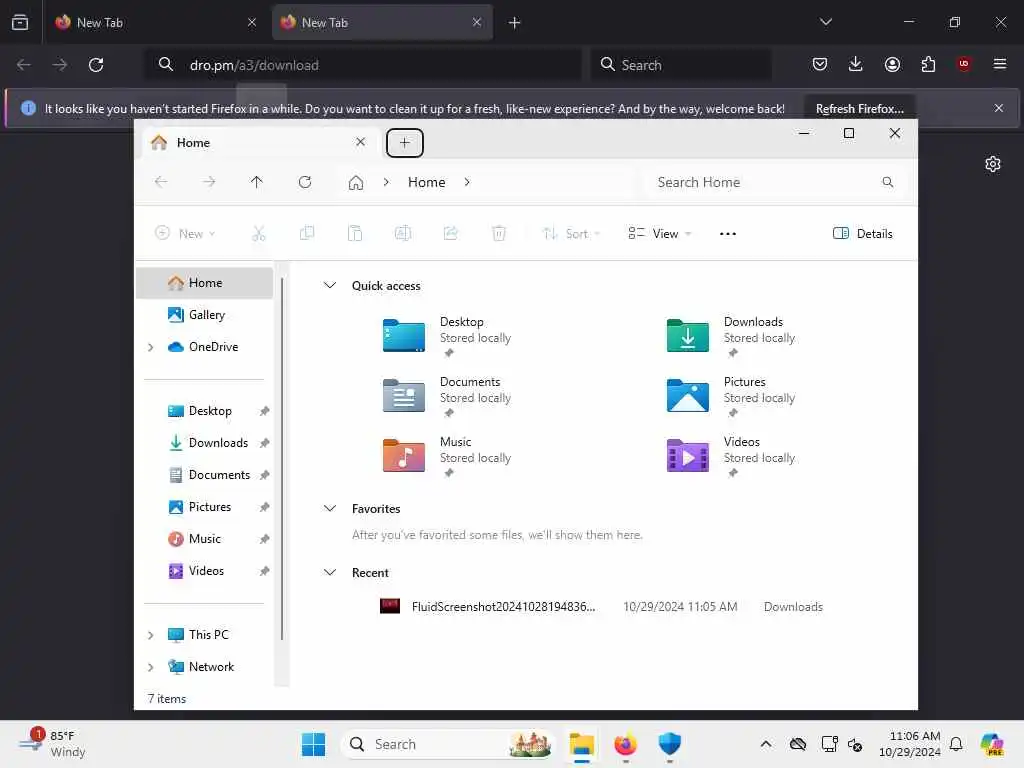This screenshot has width=1024, height=768.
Task: Open the Windows Start menu
Action: [x=313, y=744]
